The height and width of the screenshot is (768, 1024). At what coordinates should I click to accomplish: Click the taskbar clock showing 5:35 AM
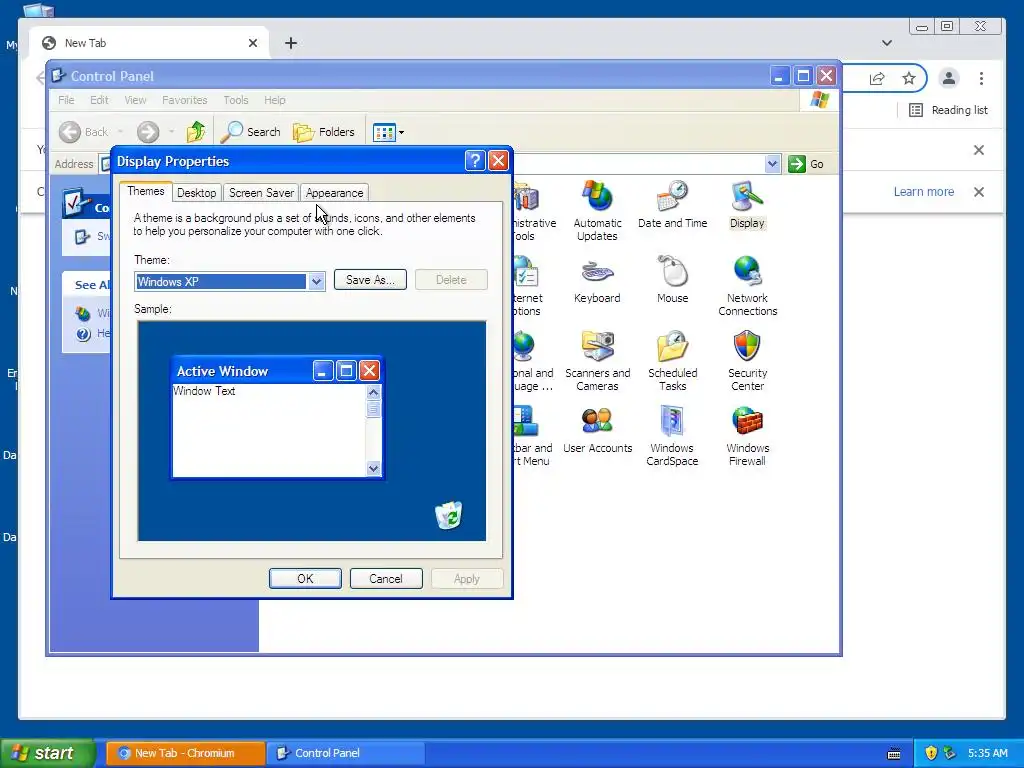coord(987,753)
